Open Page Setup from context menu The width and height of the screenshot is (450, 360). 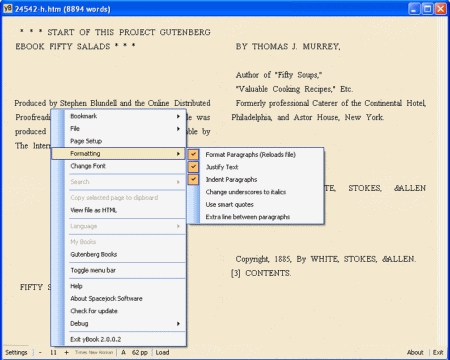pyautogui.click(x=118, y=141)
